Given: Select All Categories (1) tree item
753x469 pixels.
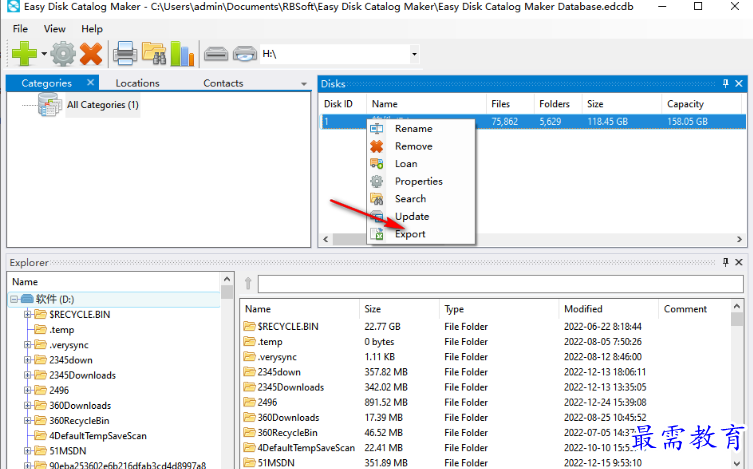Looking at the screenshot, I should [x=103, y=105].
